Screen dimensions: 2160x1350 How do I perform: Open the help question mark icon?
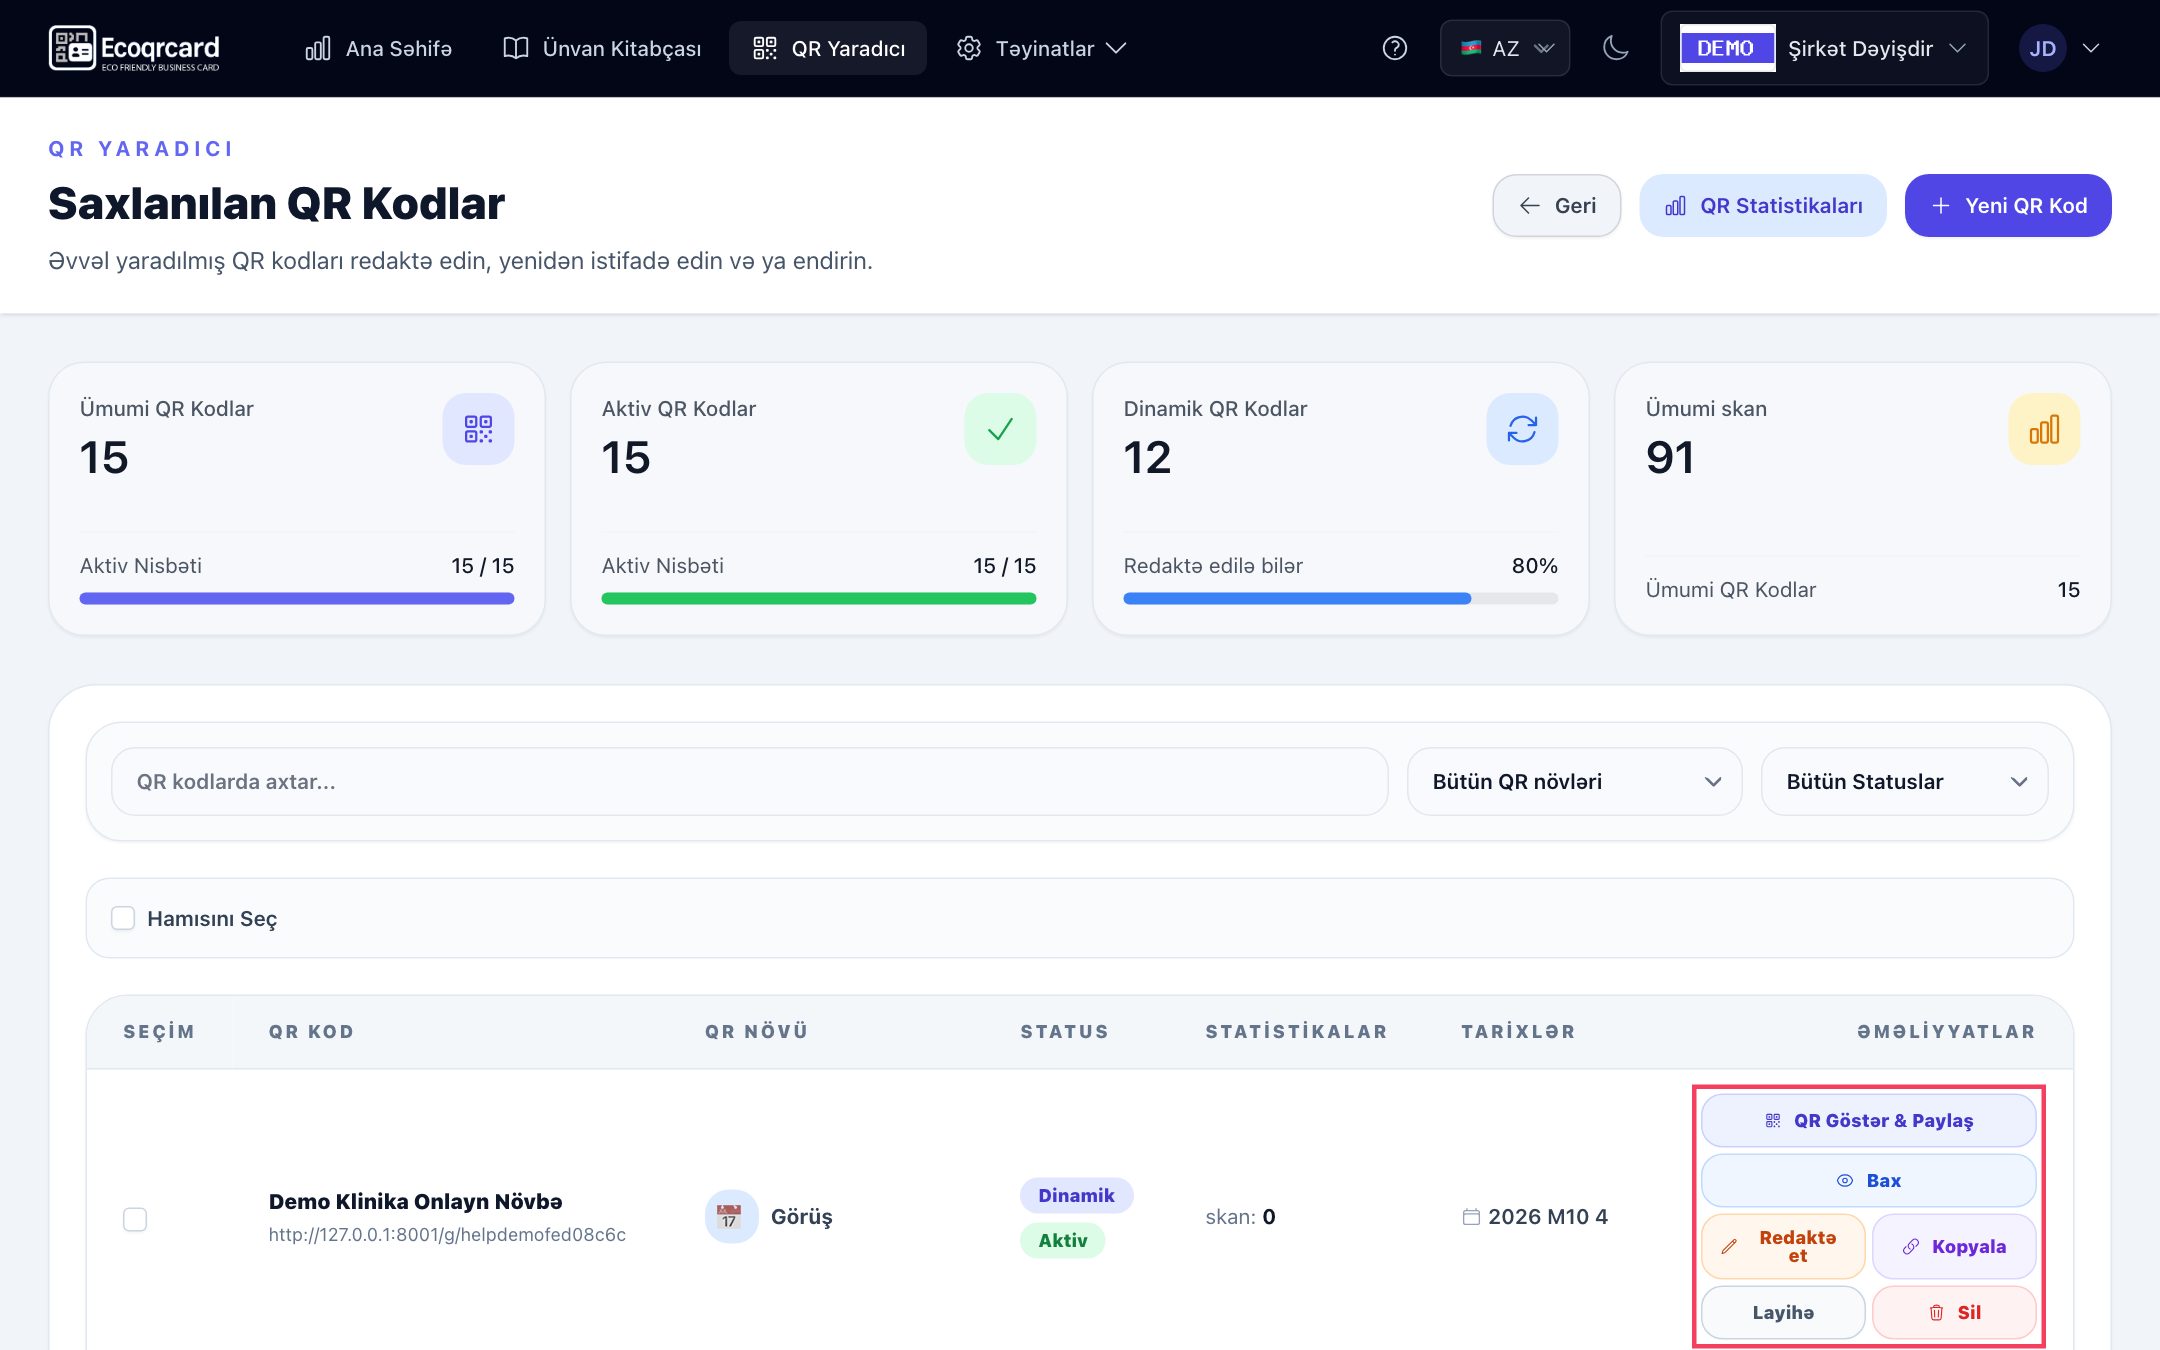1394,48
